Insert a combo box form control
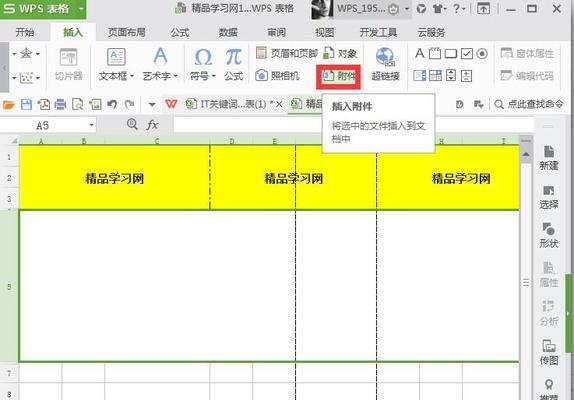 [435, 76]
